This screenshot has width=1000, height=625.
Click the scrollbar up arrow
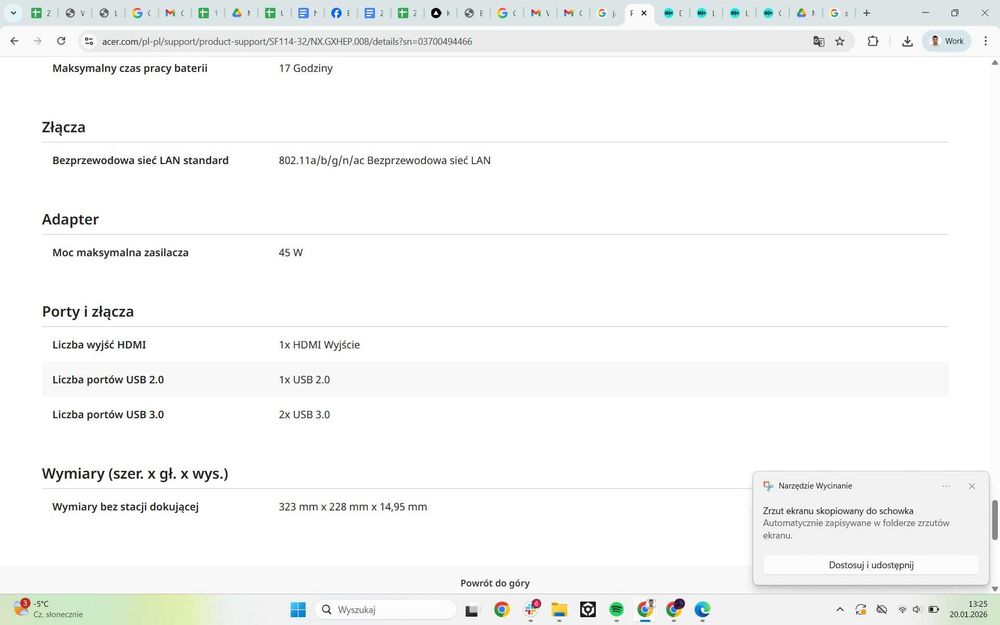(x=994, y=62)
